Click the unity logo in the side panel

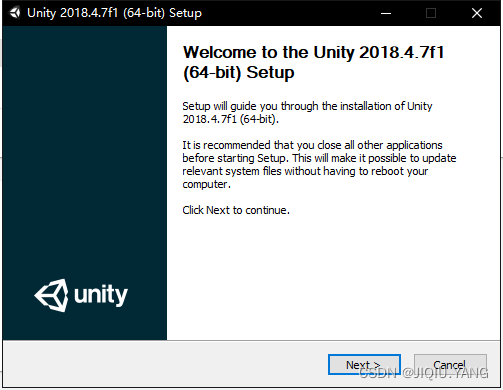[81, 295]
